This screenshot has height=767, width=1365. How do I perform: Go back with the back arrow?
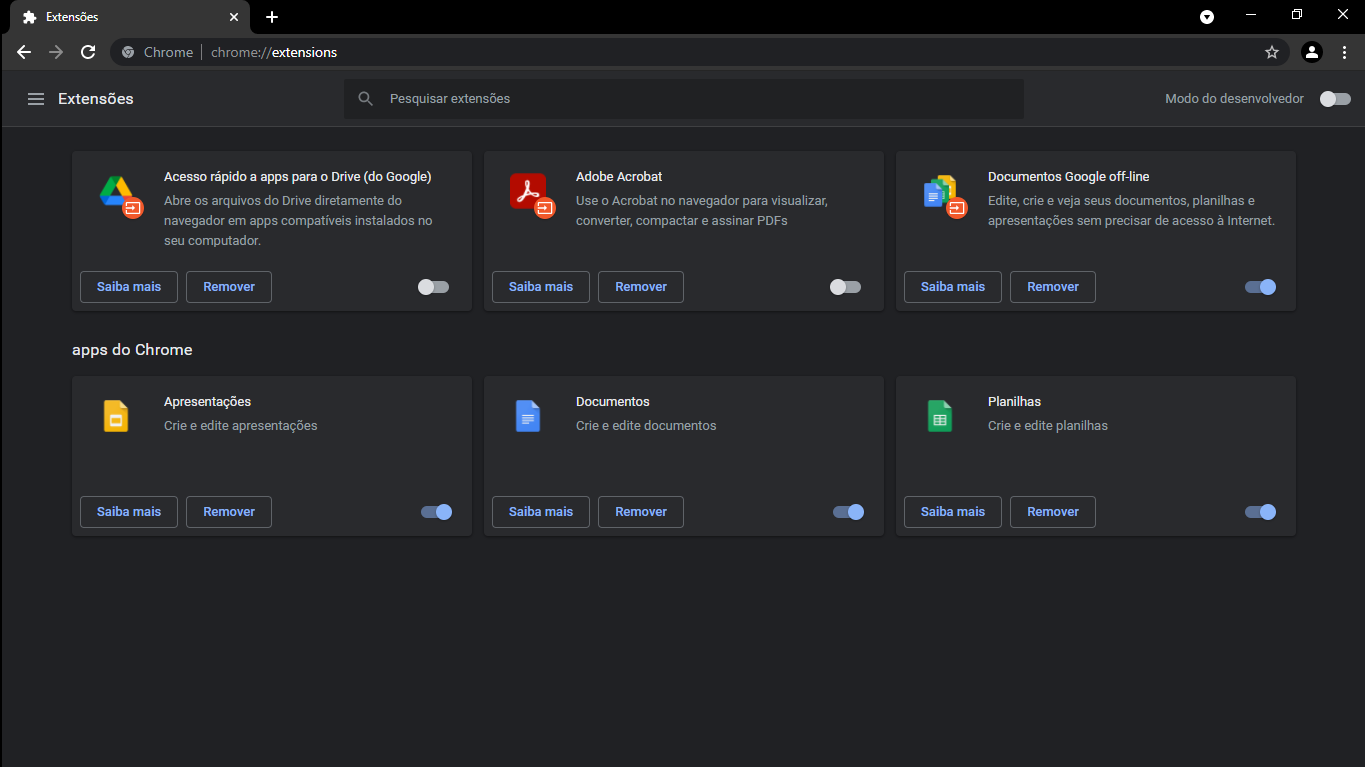click(x=24, y=52)
